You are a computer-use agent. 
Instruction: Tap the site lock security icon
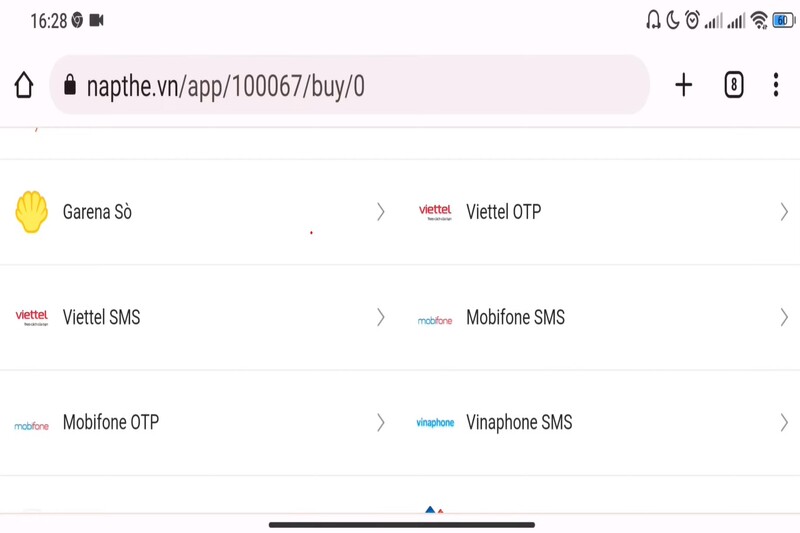tap(69, 86)
